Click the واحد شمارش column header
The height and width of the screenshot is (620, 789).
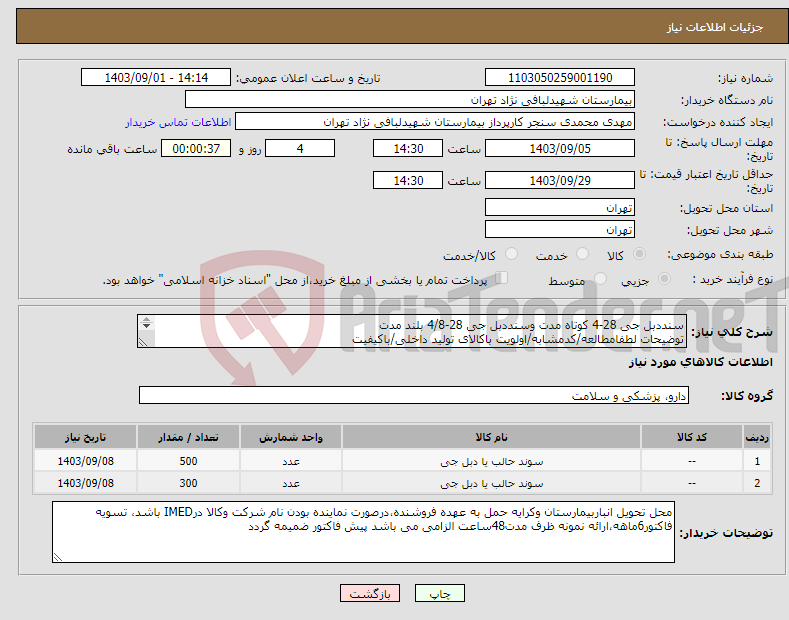[x=291, y=437]
